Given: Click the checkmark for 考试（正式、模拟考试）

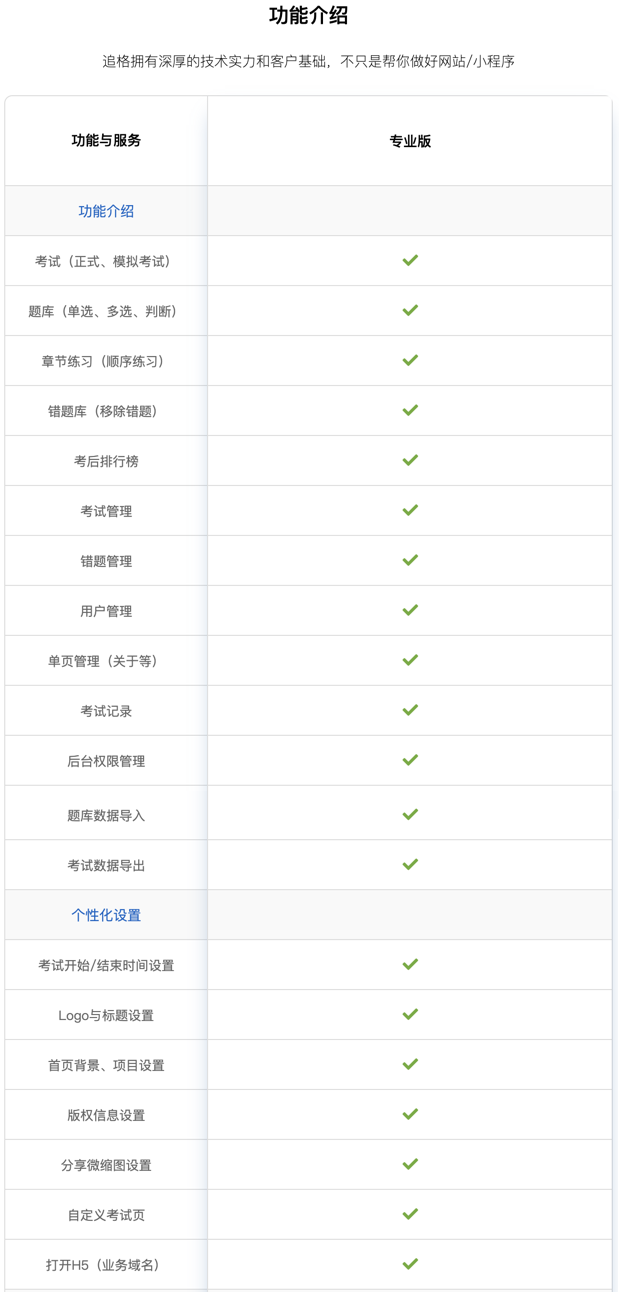Looking at the screenshot, I should point(410,260).
